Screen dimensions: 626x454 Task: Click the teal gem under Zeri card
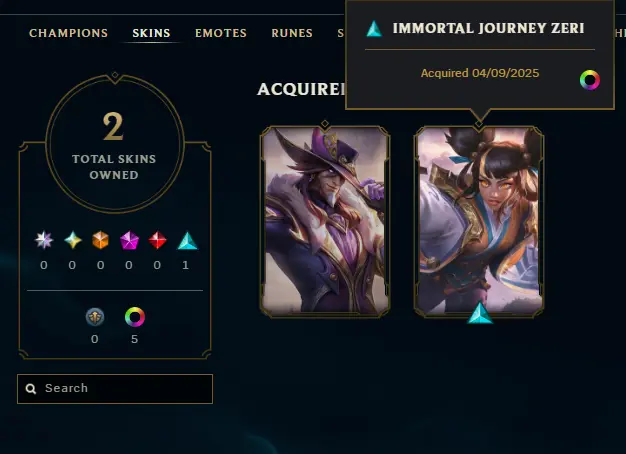pyautogui.click(x=480, y=313)
